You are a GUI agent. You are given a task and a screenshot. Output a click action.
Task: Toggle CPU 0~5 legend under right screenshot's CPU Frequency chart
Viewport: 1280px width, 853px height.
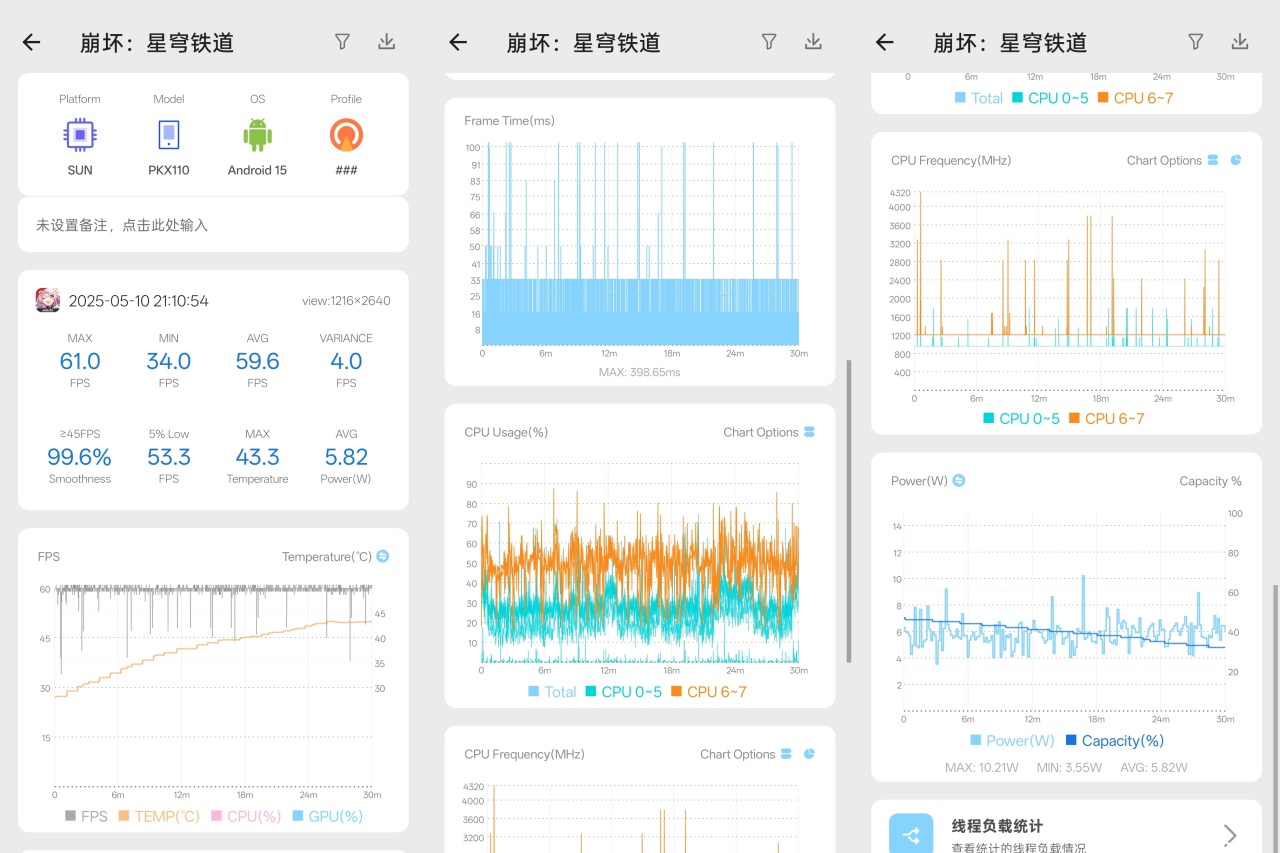1022,419
